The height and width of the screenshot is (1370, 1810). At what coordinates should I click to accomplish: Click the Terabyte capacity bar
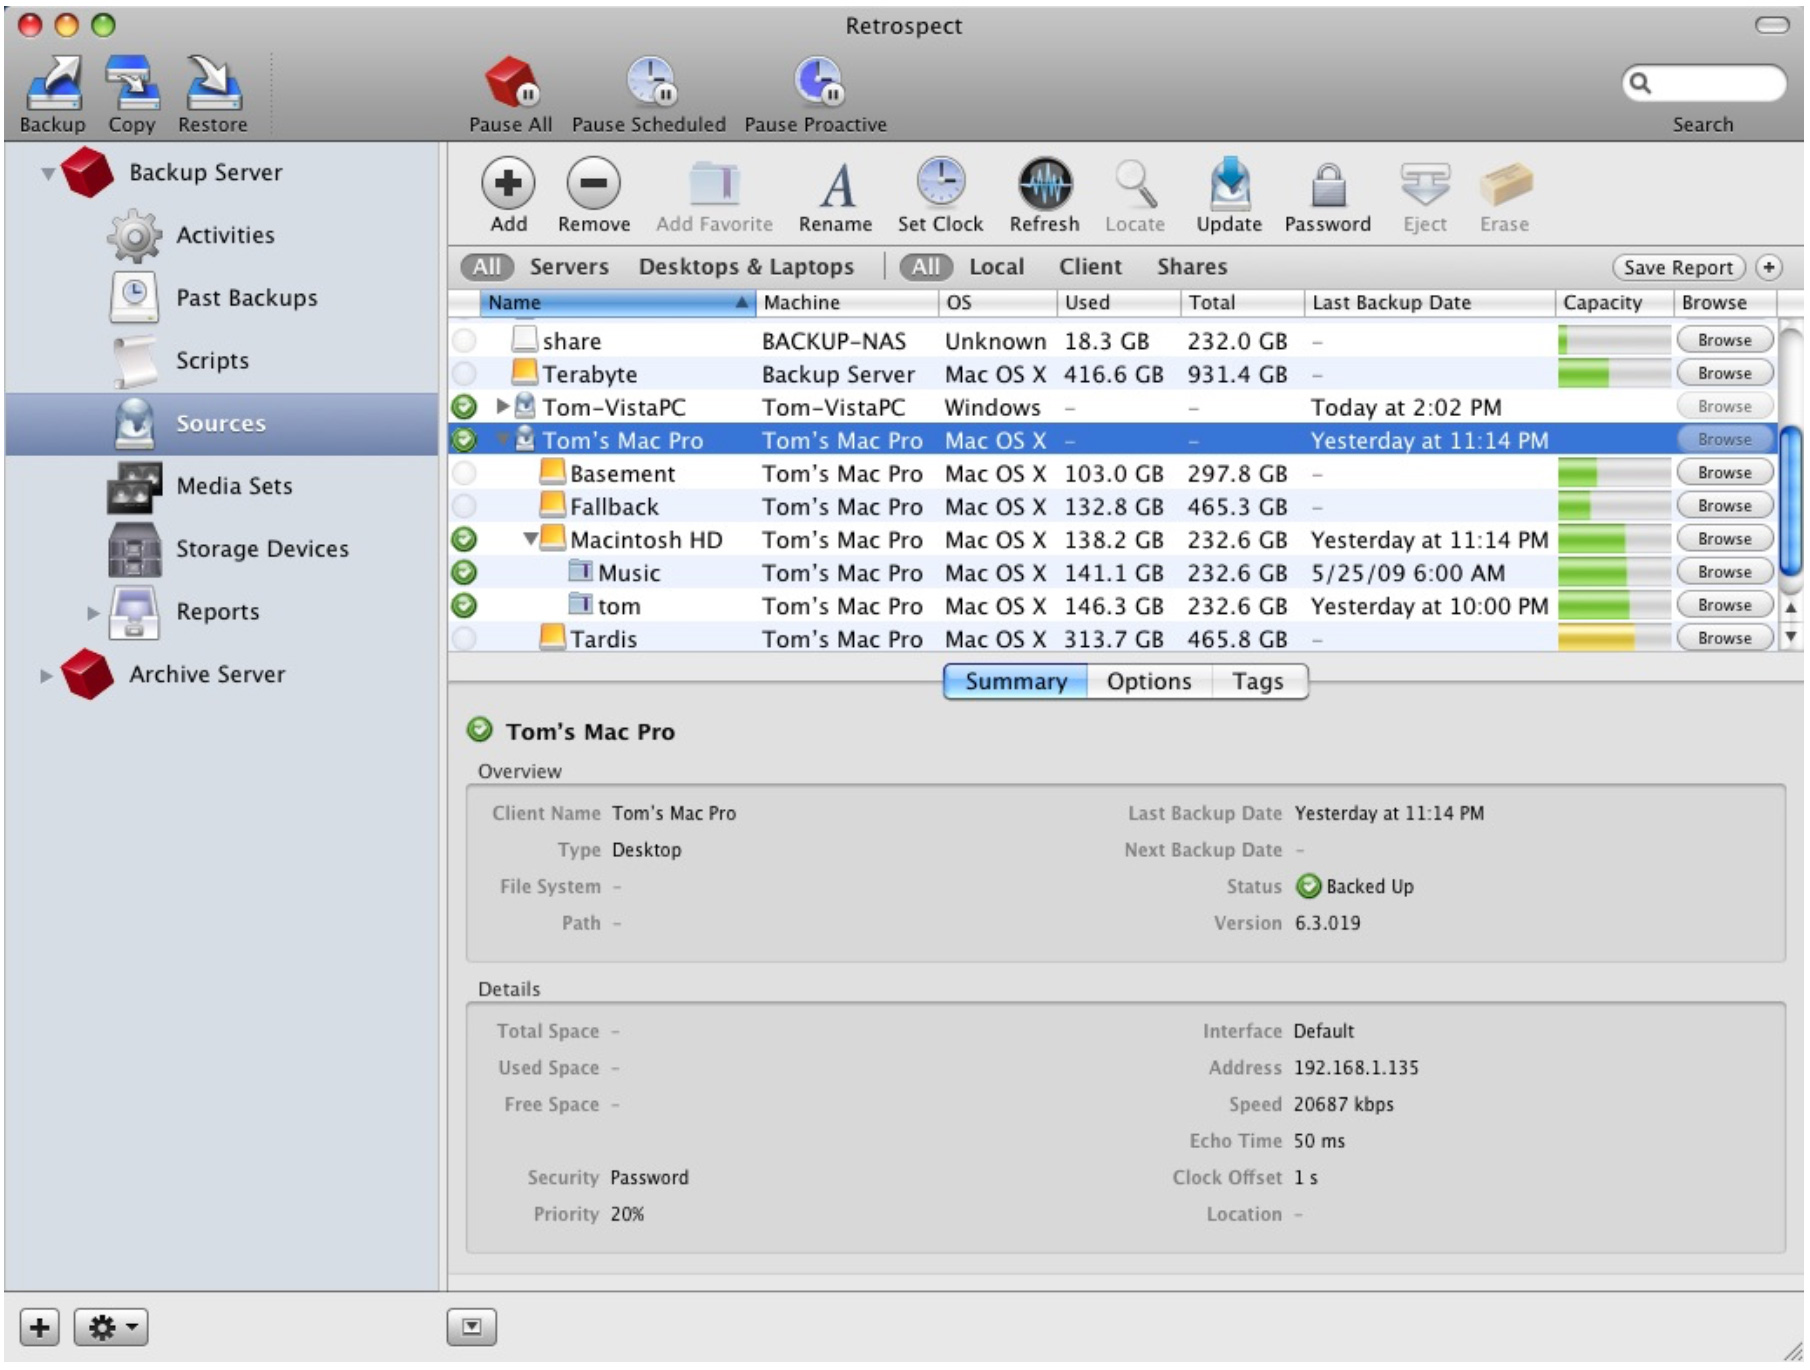(x=1614, y=374)
